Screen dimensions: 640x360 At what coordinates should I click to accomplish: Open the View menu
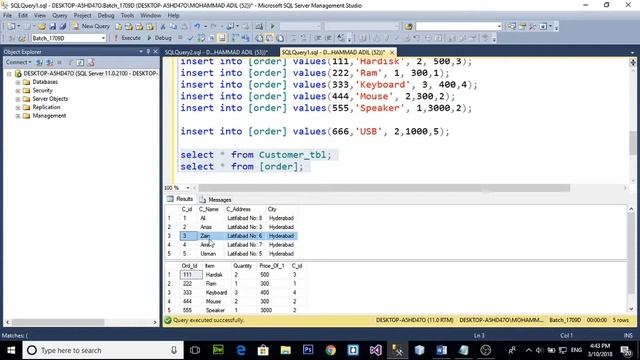[40, 16]
